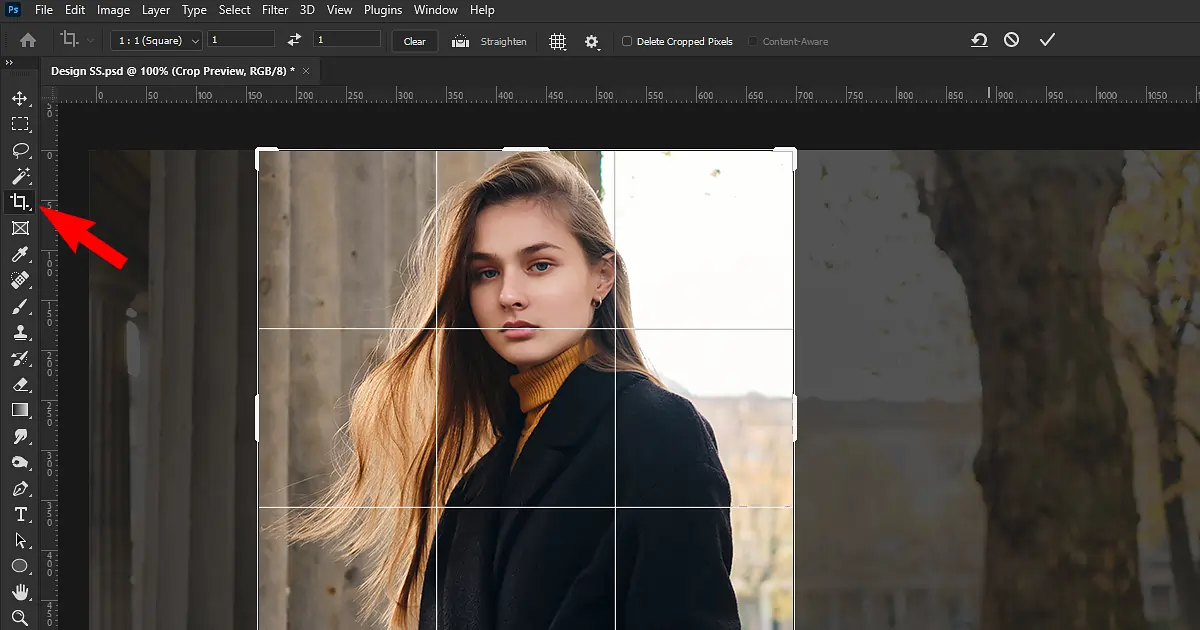Open the Filter menu
This screenshot has height=630, width=1200.
pyautogui.click(x=274, y=10)
